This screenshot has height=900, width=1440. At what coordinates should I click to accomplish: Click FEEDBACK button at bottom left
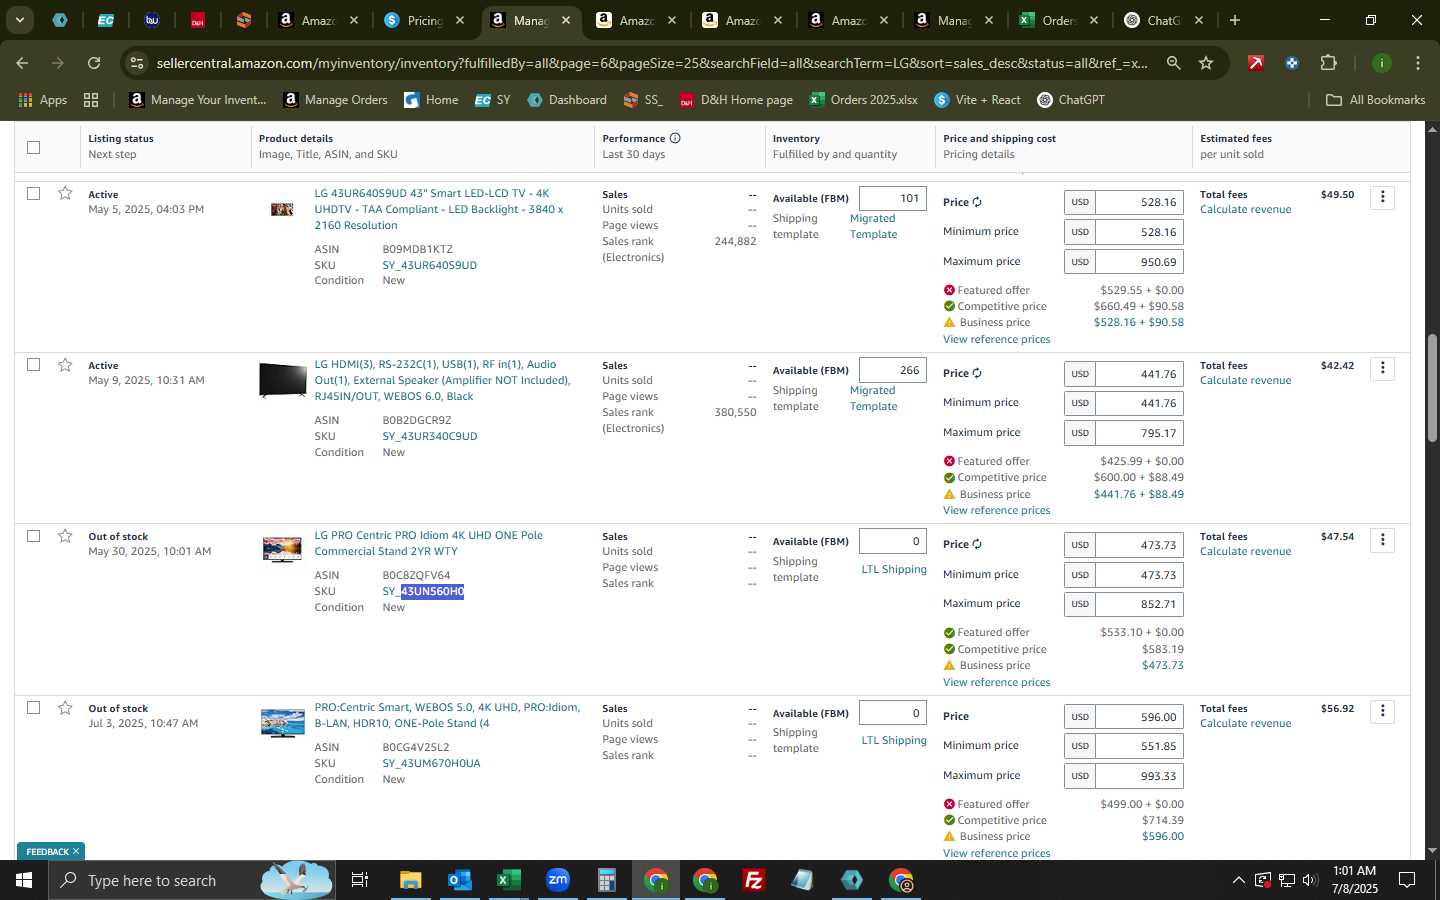tap(47, 852)
